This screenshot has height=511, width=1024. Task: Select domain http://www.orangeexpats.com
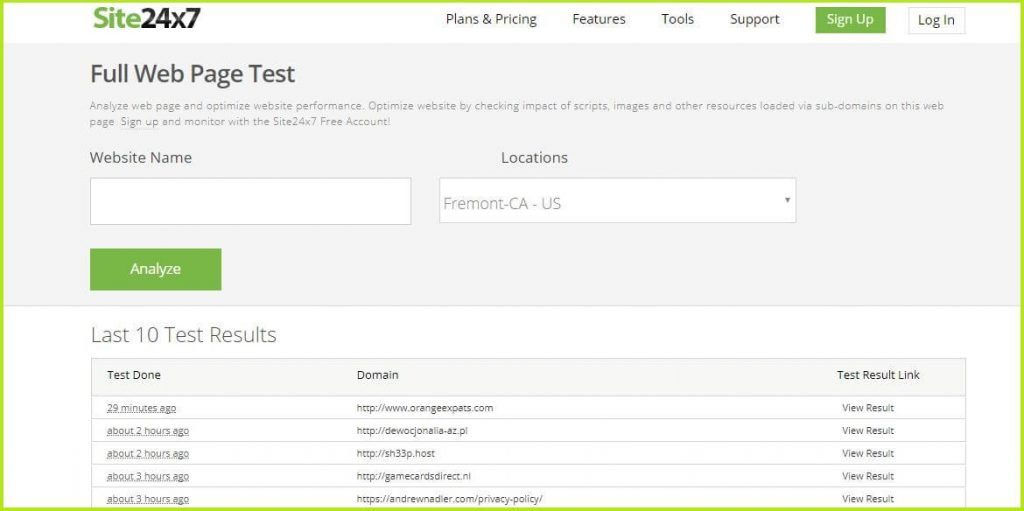coord(424,408)
